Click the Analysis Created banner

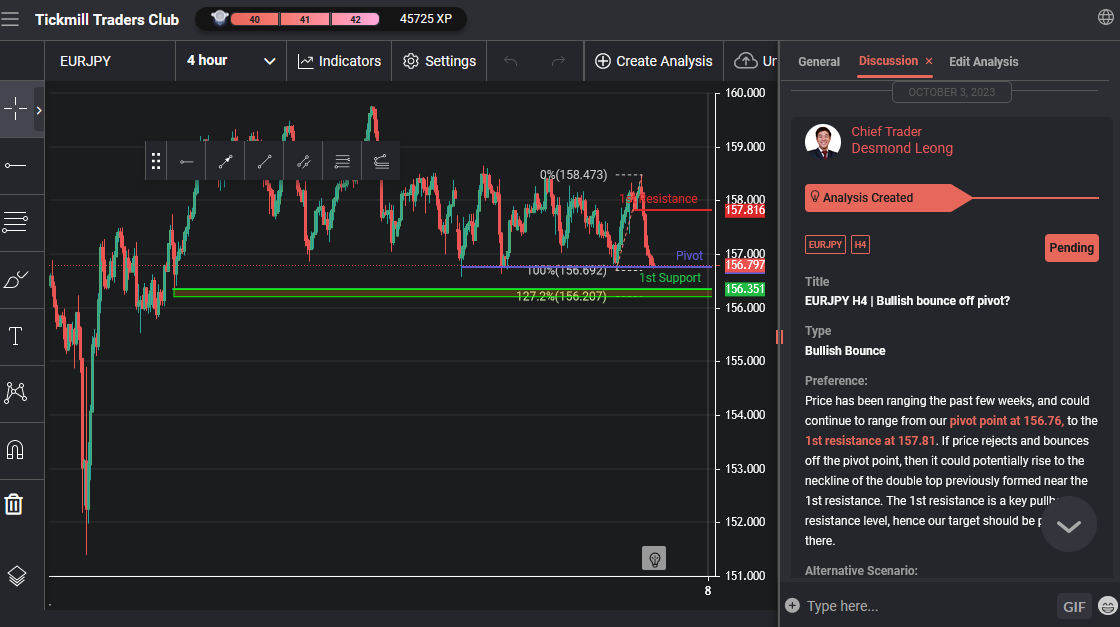pos(888,198)
